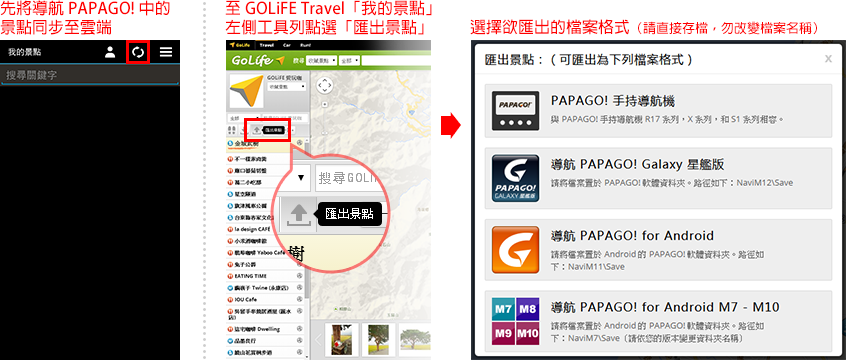Click the 搜尋關鍵字 search field
The width and height of the screenshot is (846, 360).
click(x=89, y=76)
